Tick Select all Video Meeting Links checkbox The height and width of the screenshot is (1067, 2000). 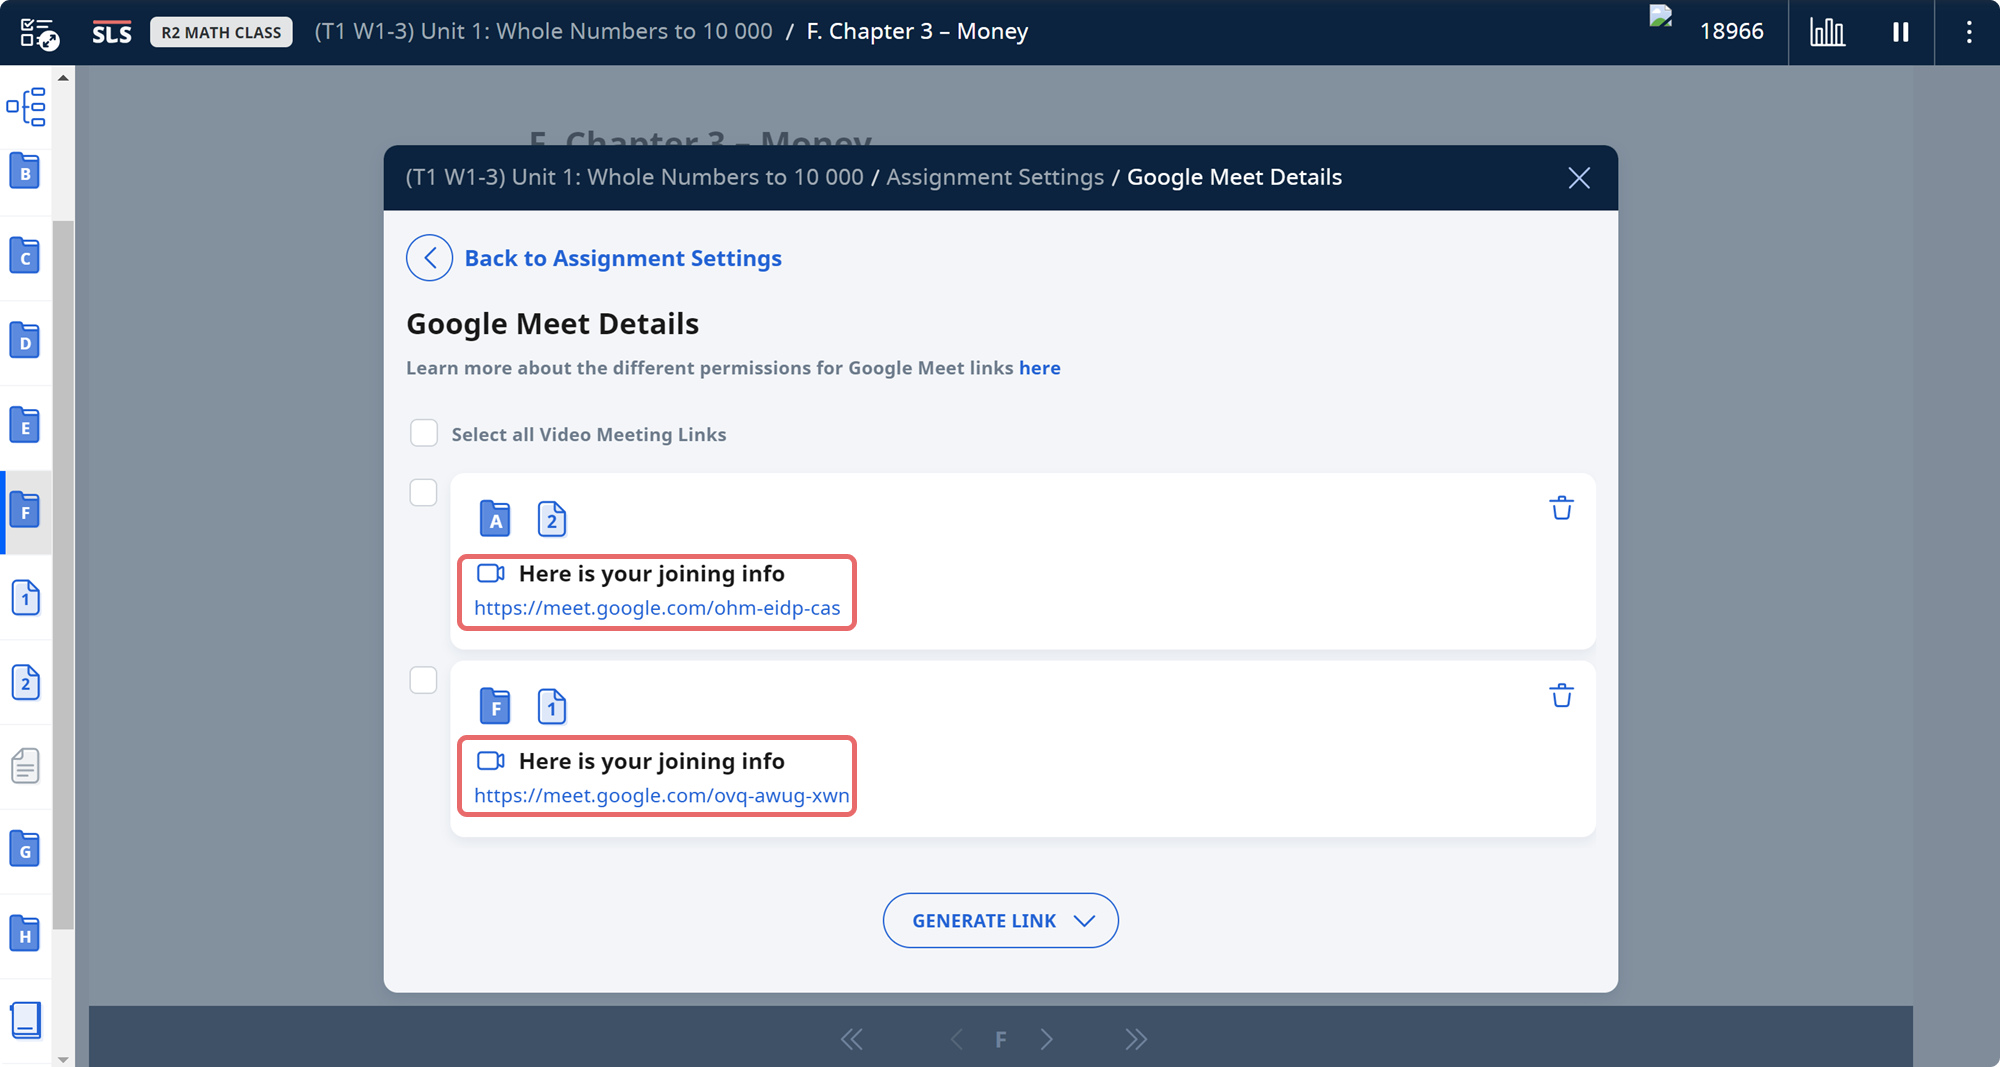(424, 433)
